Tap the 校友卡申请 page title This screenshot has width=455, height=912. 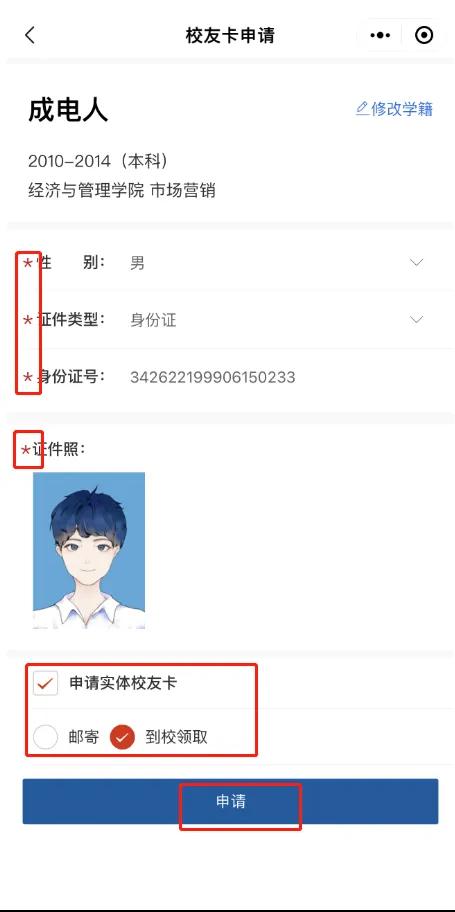tap(230, 35)
